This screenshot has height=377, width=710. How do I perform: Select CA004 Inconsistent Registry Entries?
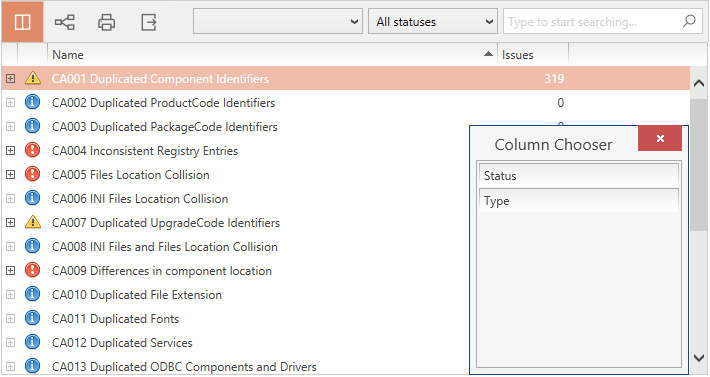click(145, 151)
